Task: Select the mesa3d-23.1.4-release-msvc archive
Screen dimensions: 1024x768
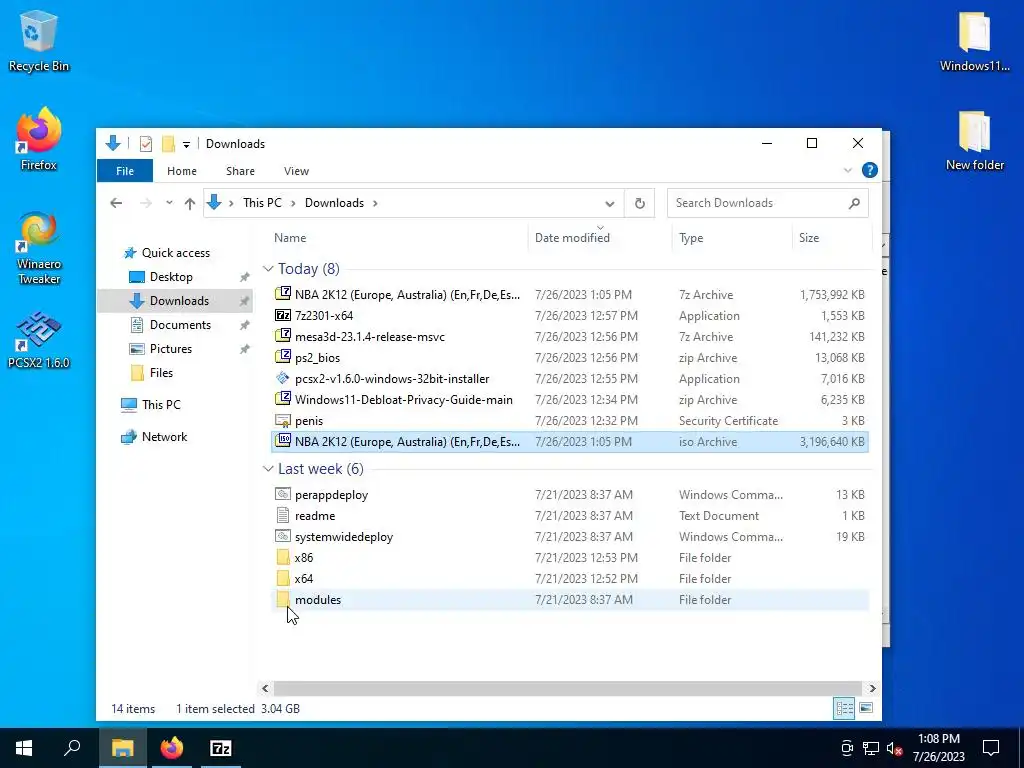Action: 569,337
